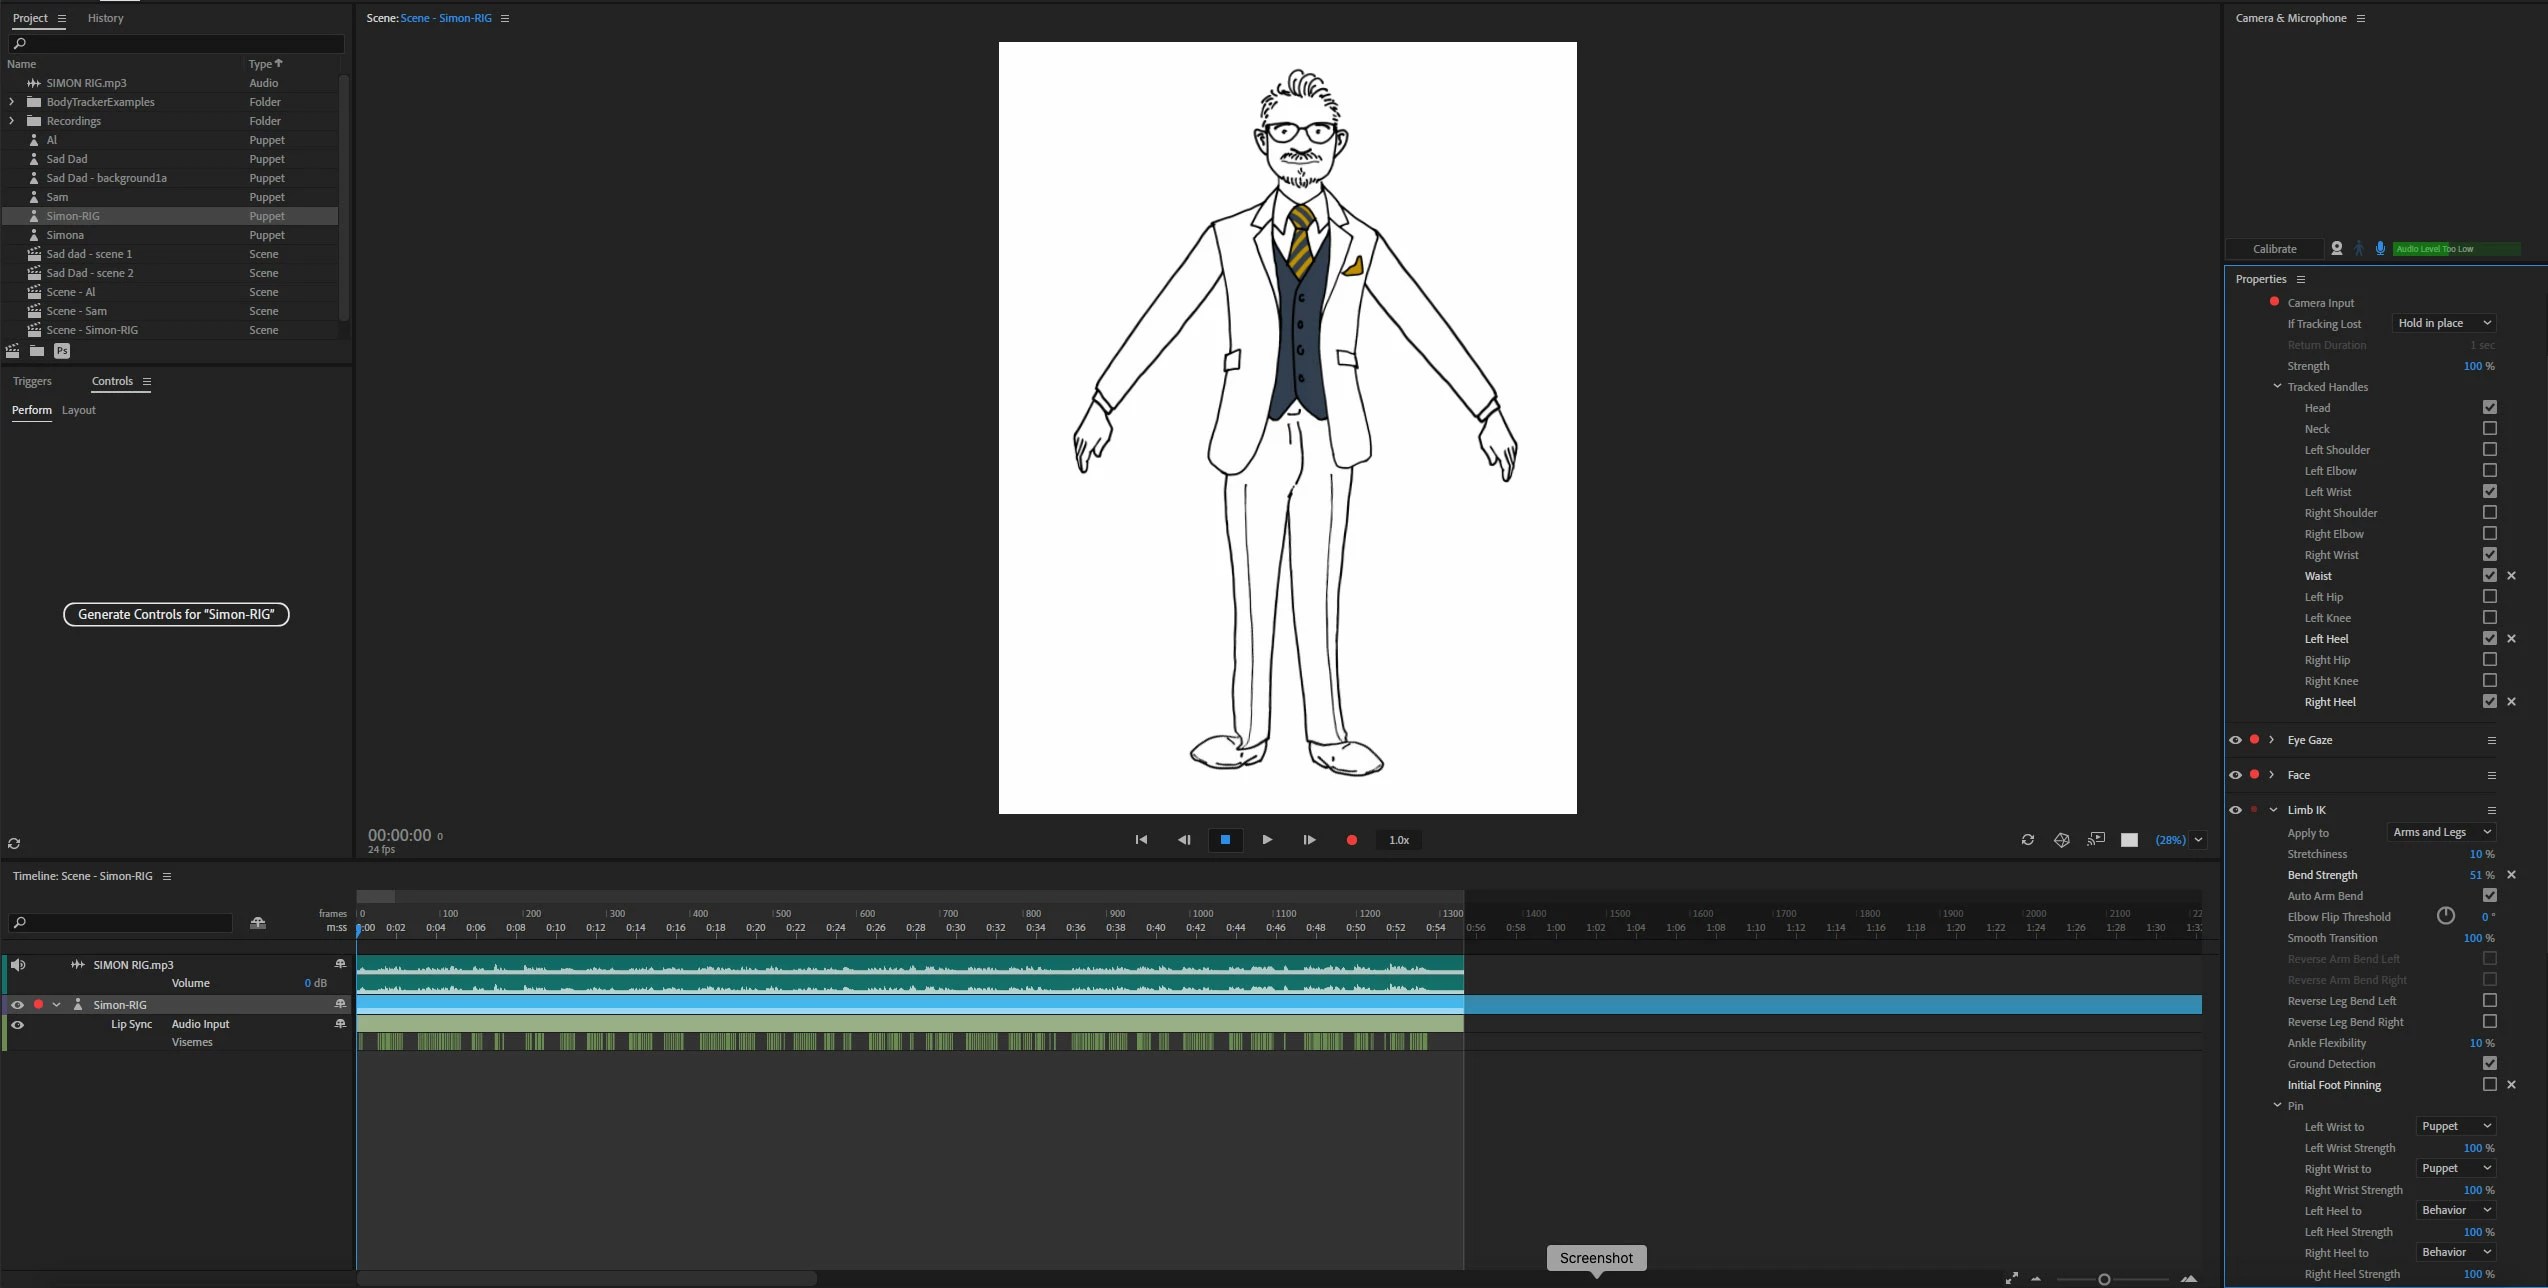
Task: Open the Apply to Arms and Legs dropdown
Action: point(2440,832)
